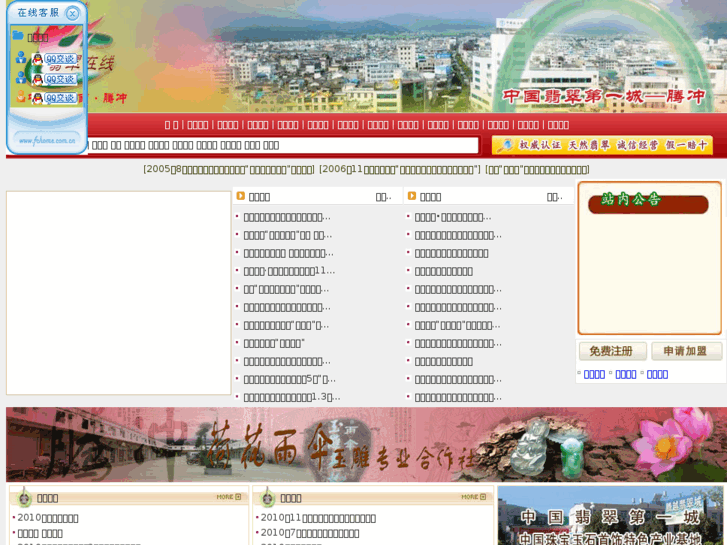
Task: Open the middle column news item containing 5 in quotes
Action: point(289,379)
